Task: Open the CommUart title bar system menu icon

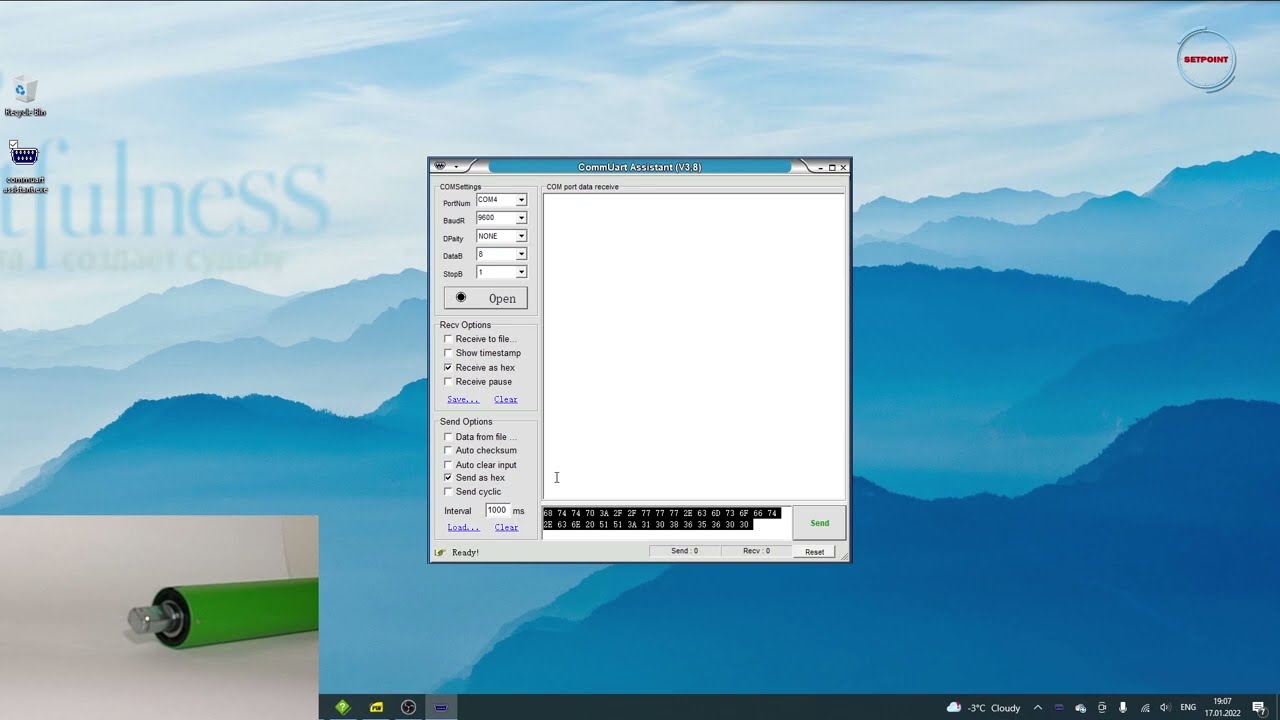Action: pos(441,167)
